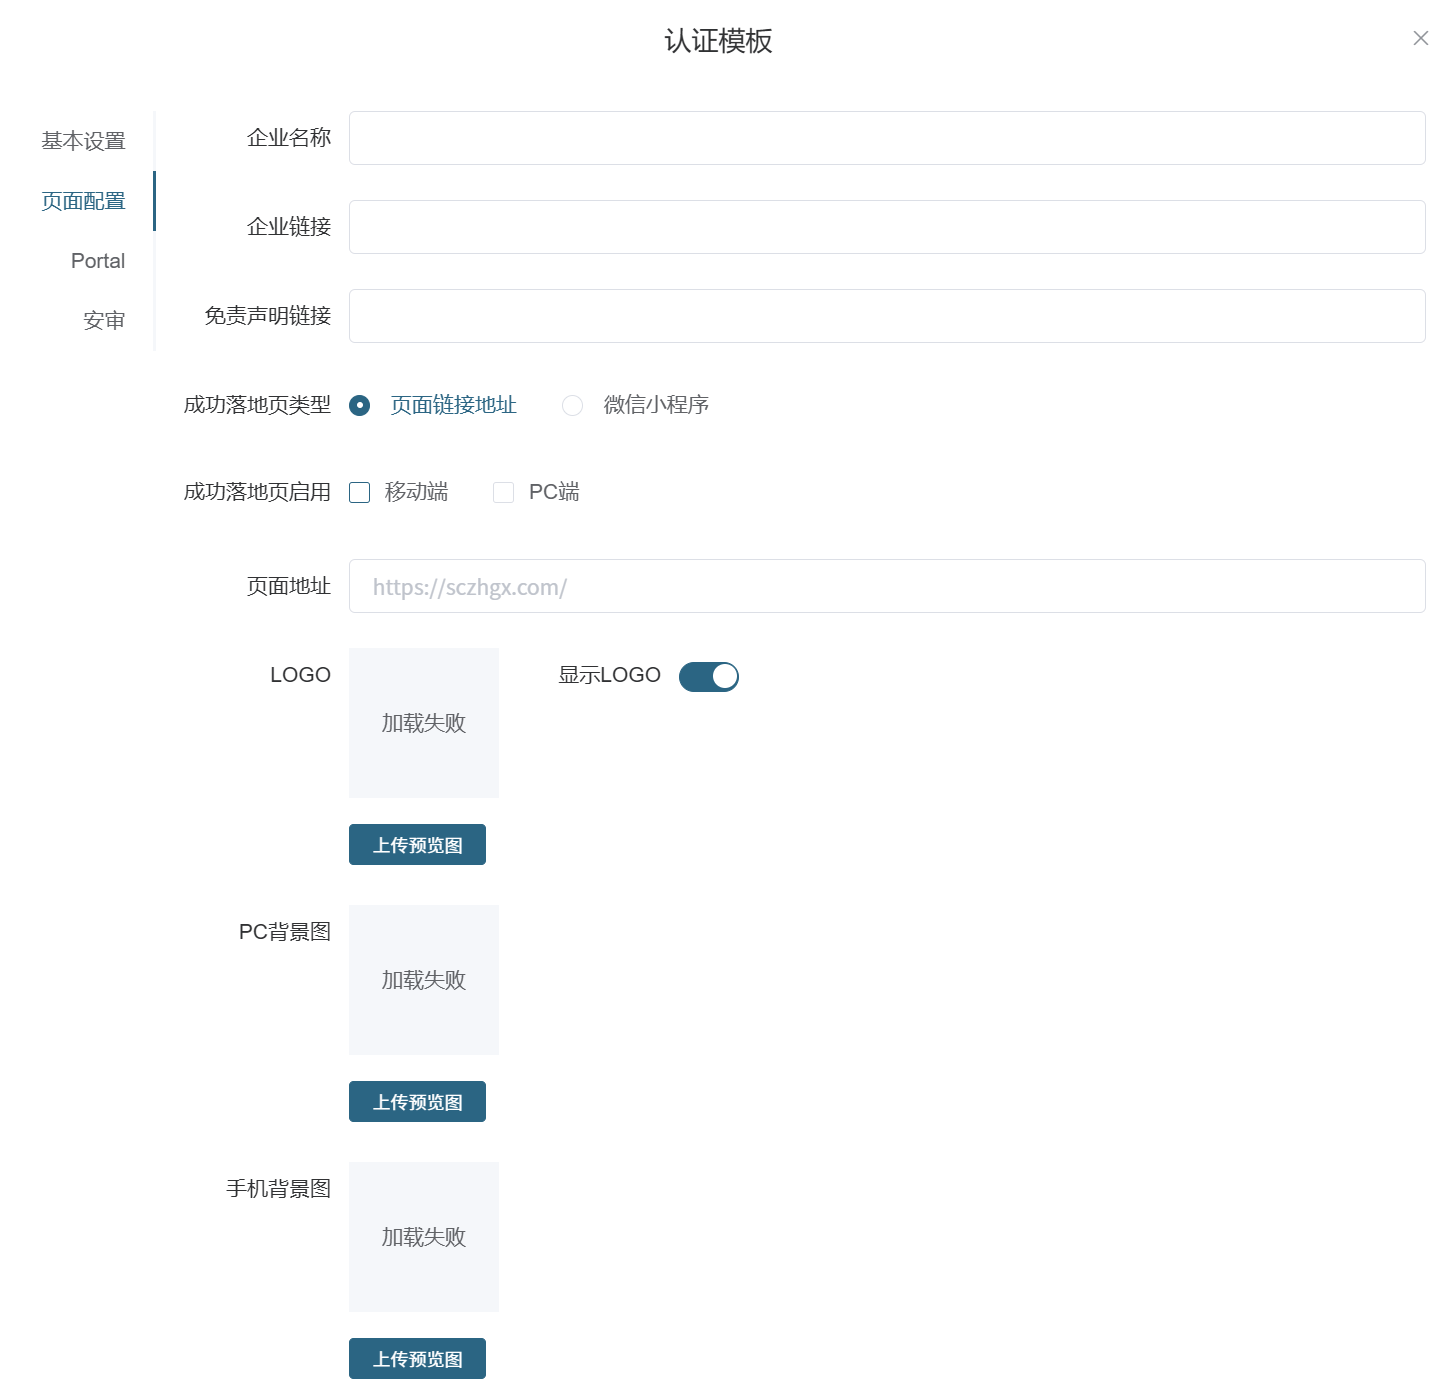
Task: Enable the 移动端 checkbox
Action: coord(360,492)
